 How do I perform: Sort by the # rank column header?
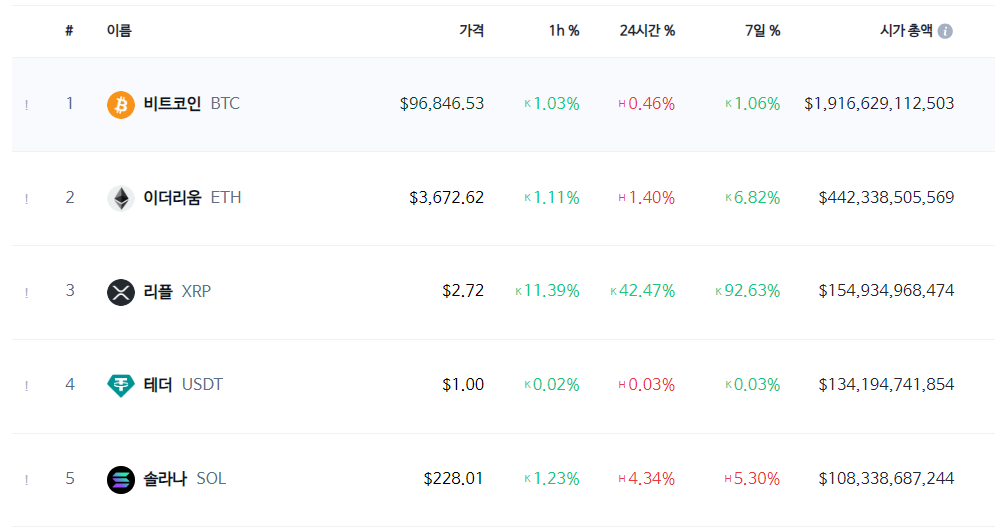(x=69, y=30)
